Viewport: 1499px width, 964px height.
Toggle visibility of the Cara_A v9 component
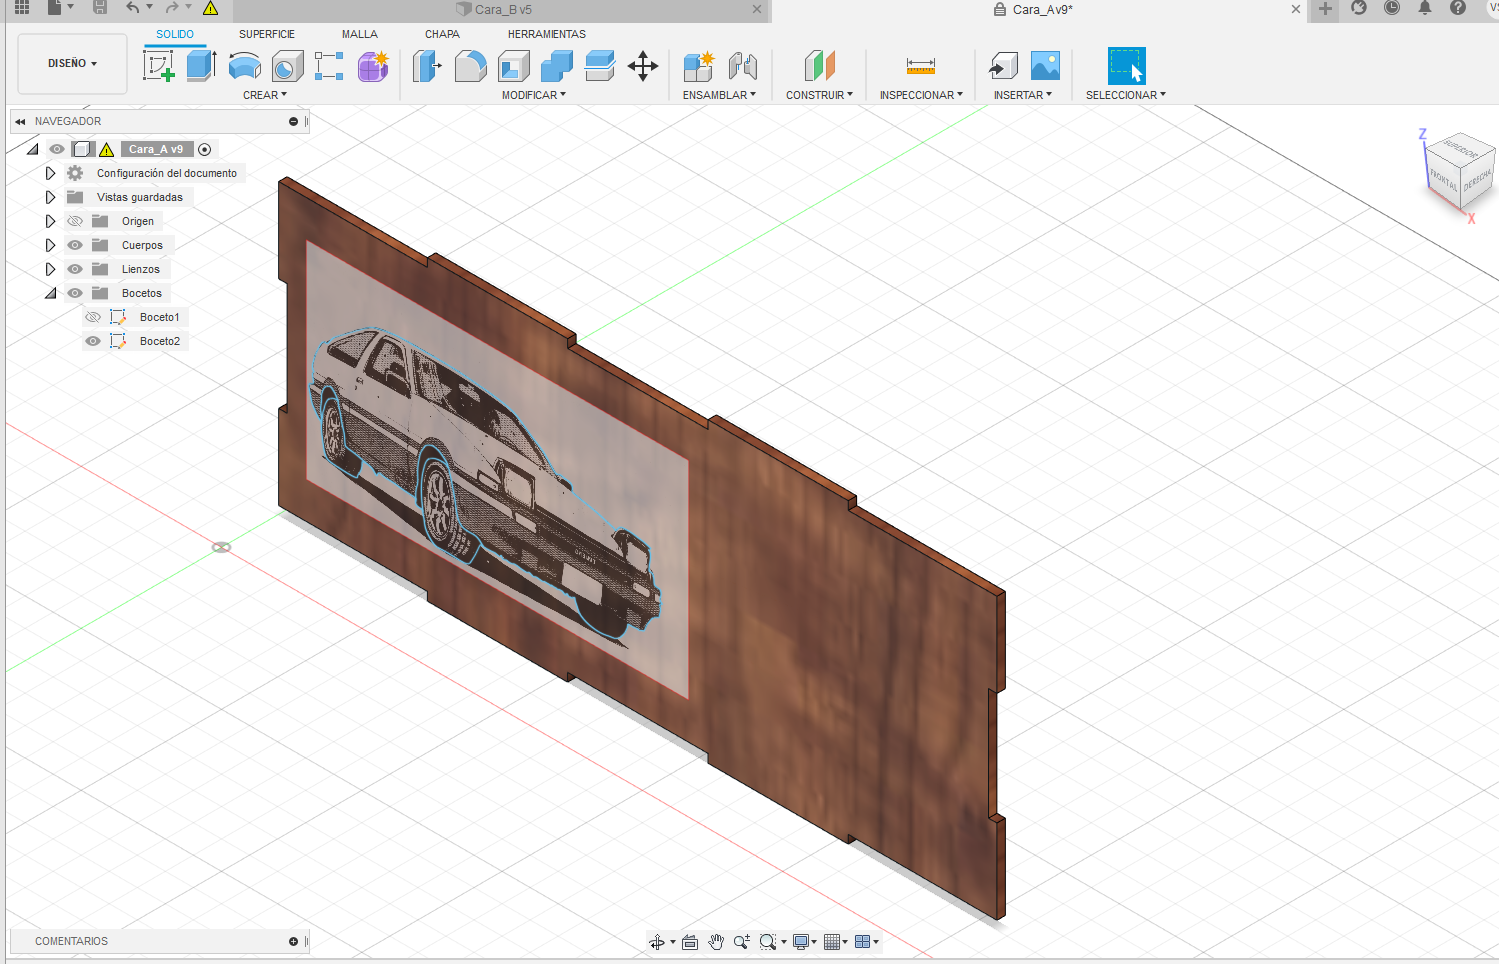click(57, 149)
